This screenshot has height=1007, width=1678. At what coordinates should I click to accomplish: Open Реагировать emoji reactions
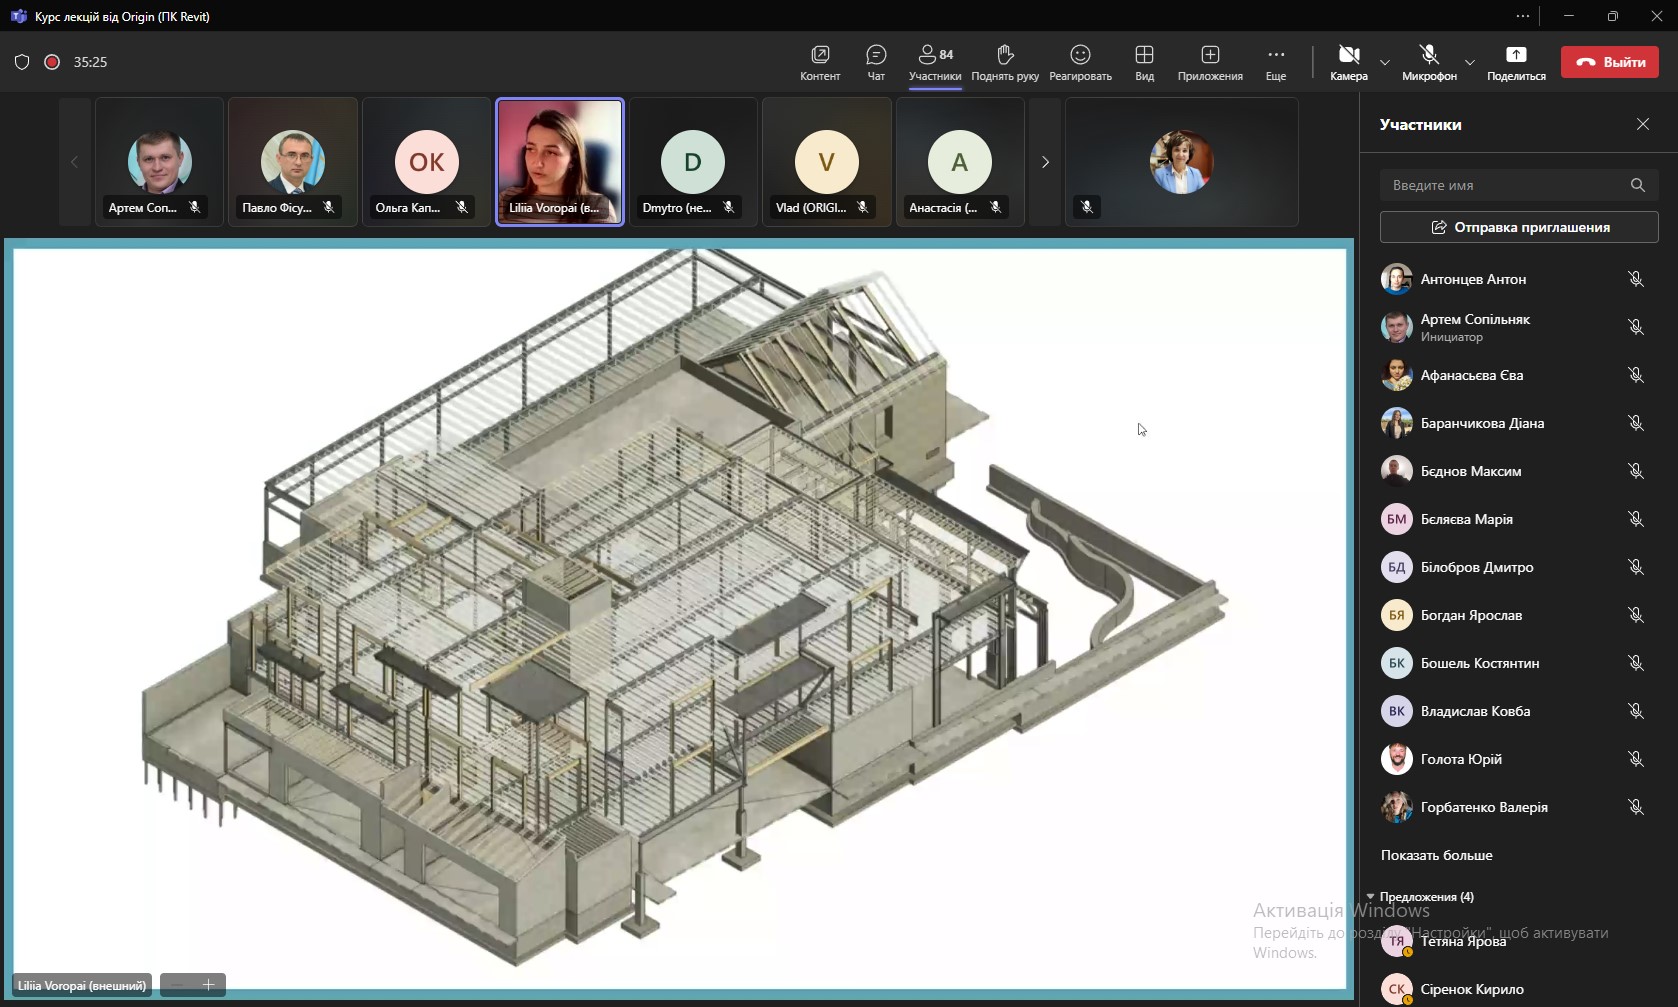[x=1080, y=55]
